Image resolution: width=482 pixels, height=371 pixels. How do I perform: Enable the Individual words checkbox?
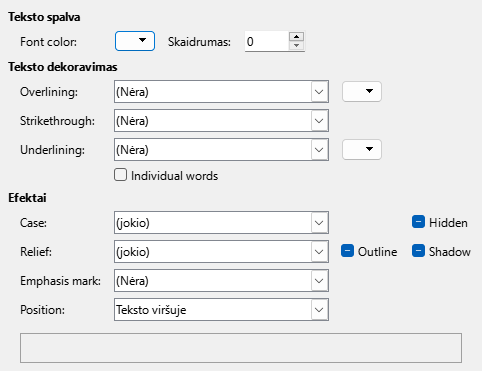tap(120, 175)
